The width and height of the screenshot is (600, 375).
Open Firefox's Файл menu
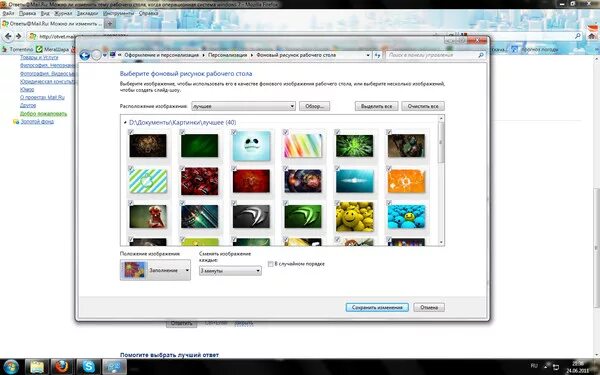8,13
